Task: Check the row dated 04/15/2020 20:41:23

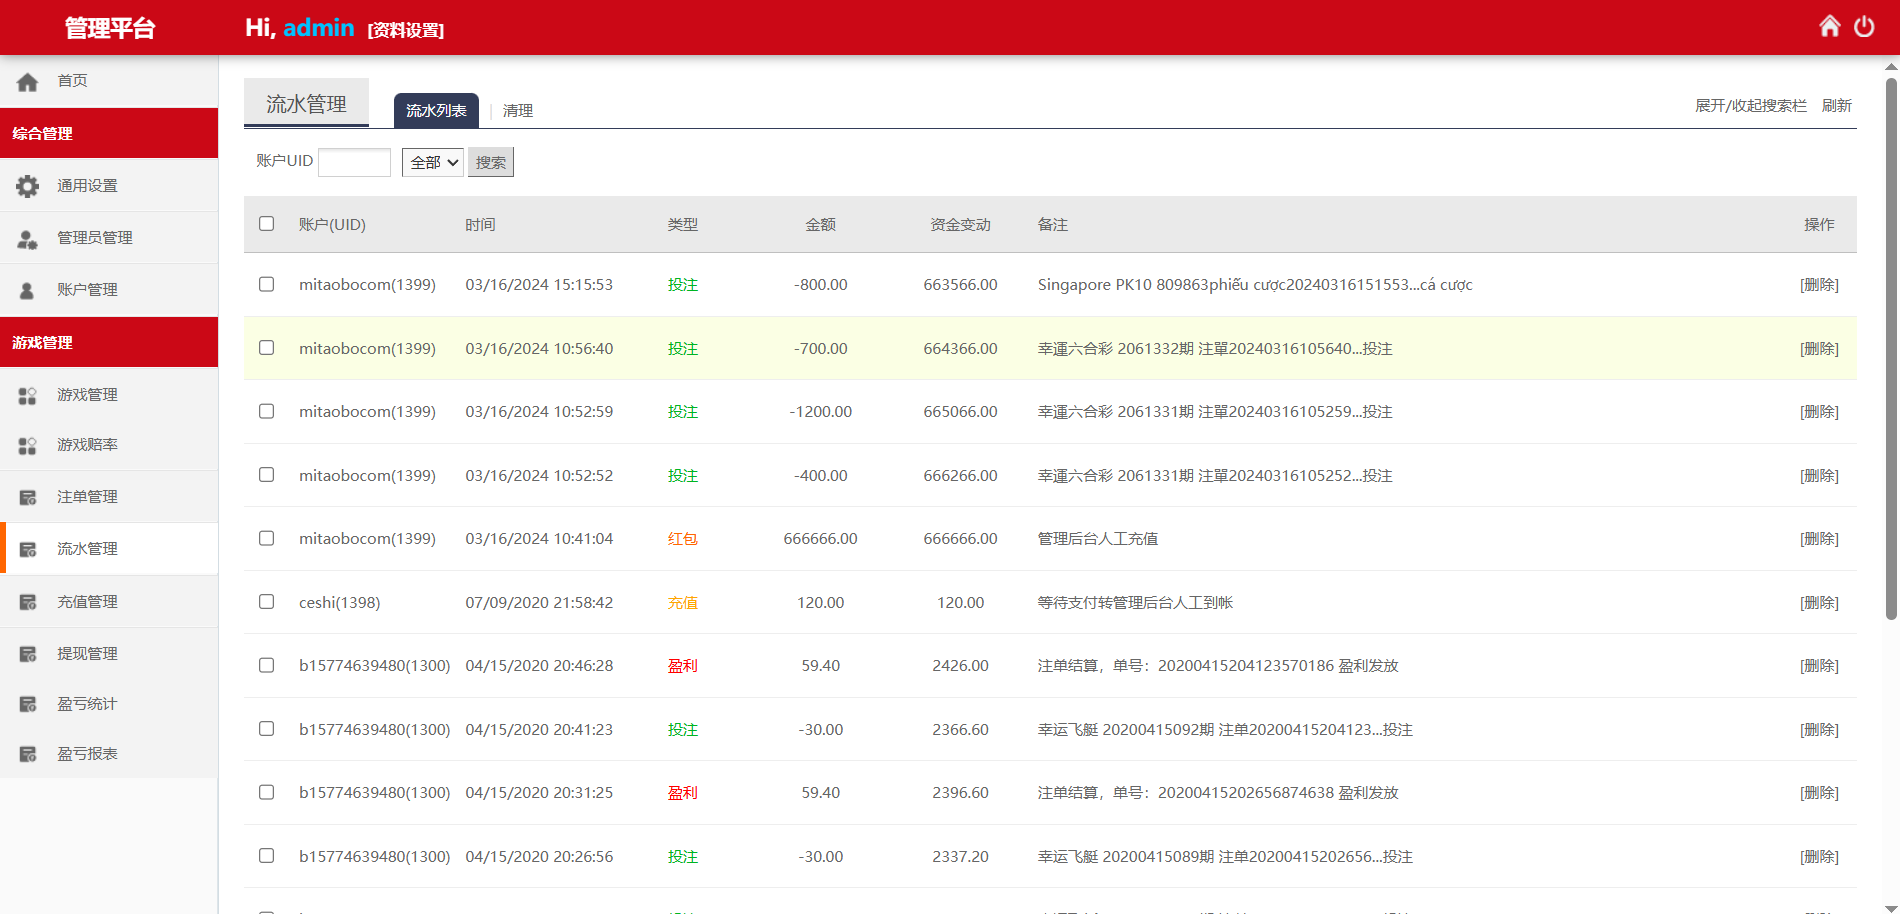Action: tap(266, 728)
